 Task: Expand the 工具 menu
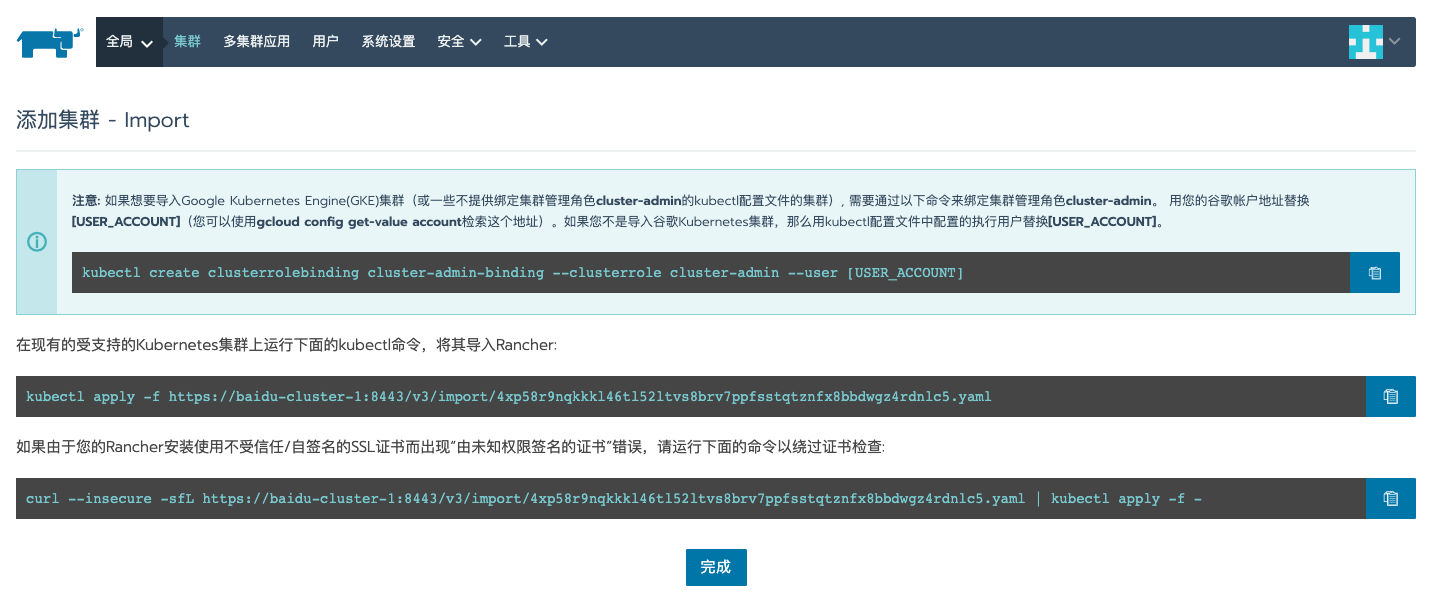click(526, 42)
